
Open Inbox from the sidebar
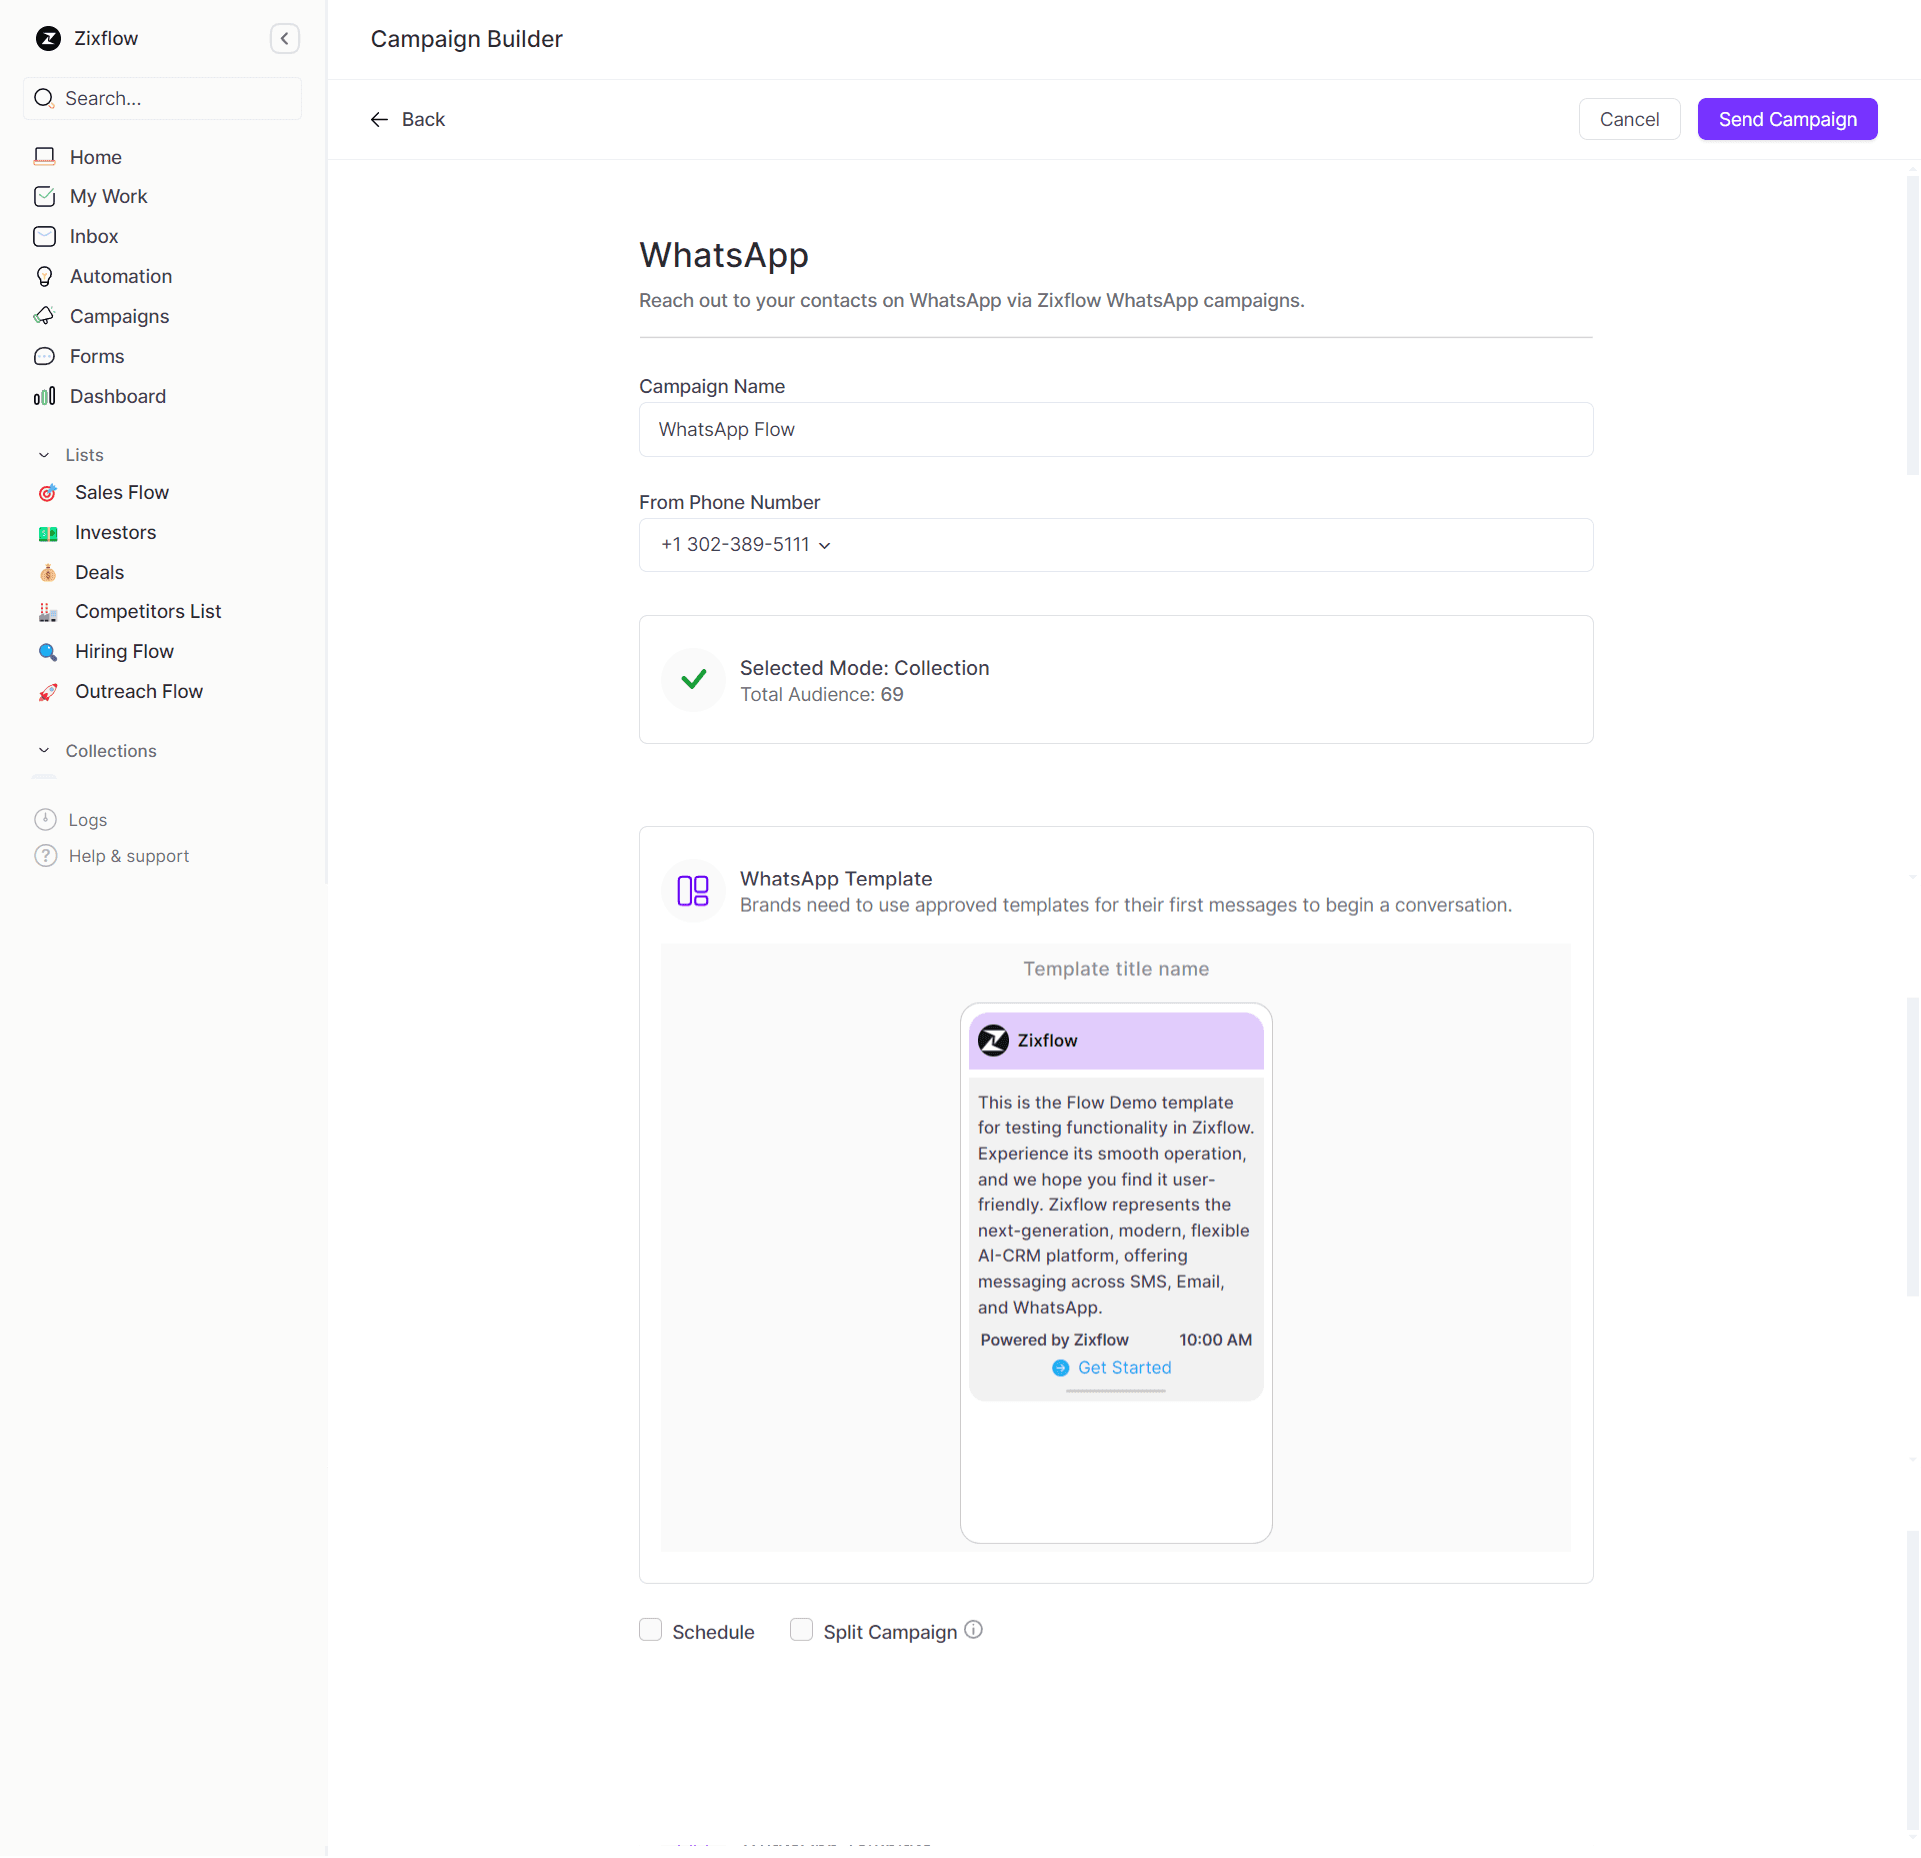[x=93, y=237]
